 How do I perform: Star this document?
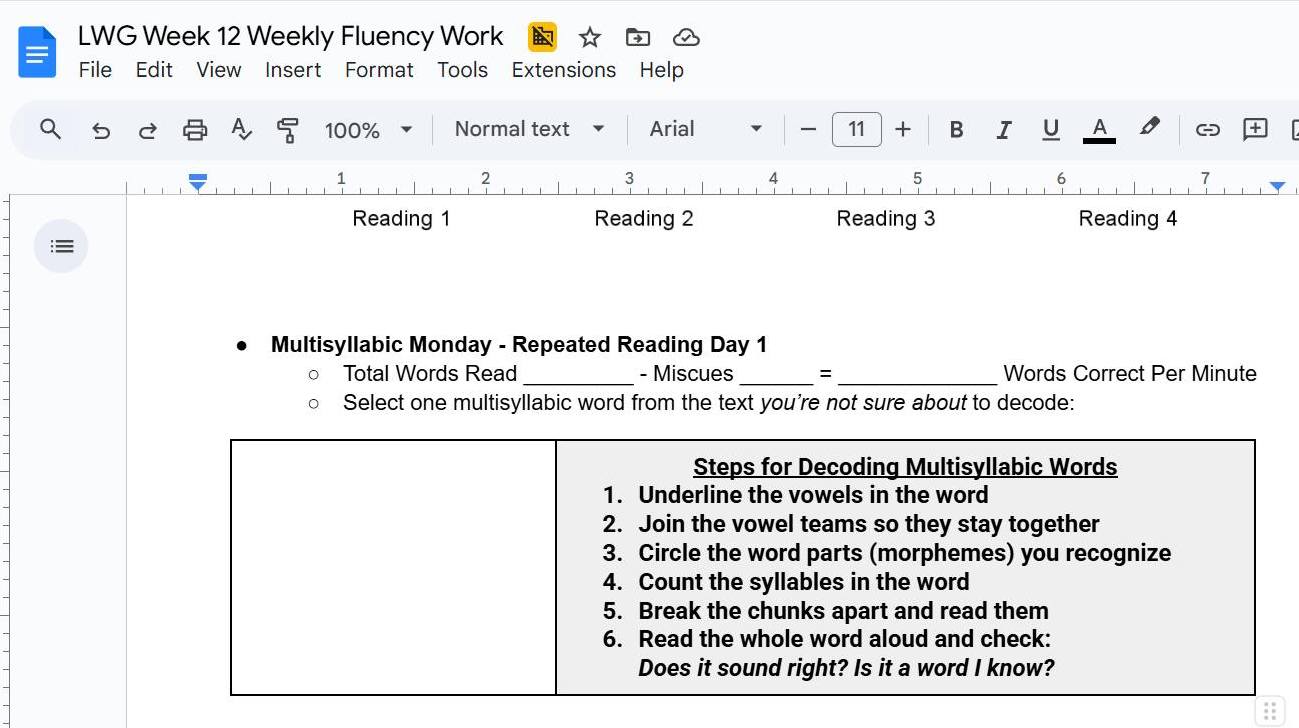coord(590,38)
